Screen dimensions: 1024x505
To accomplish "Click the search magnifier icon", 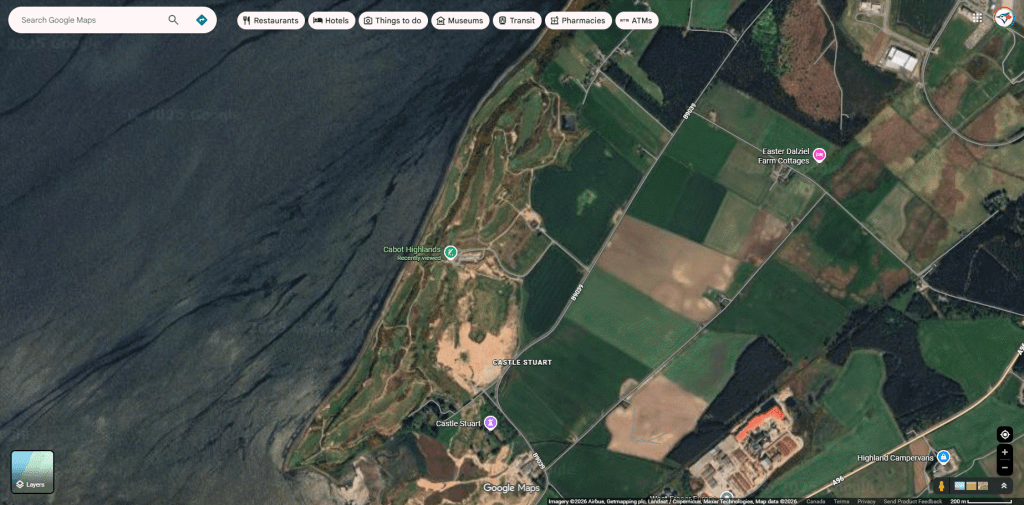I will tap(173, 20).
